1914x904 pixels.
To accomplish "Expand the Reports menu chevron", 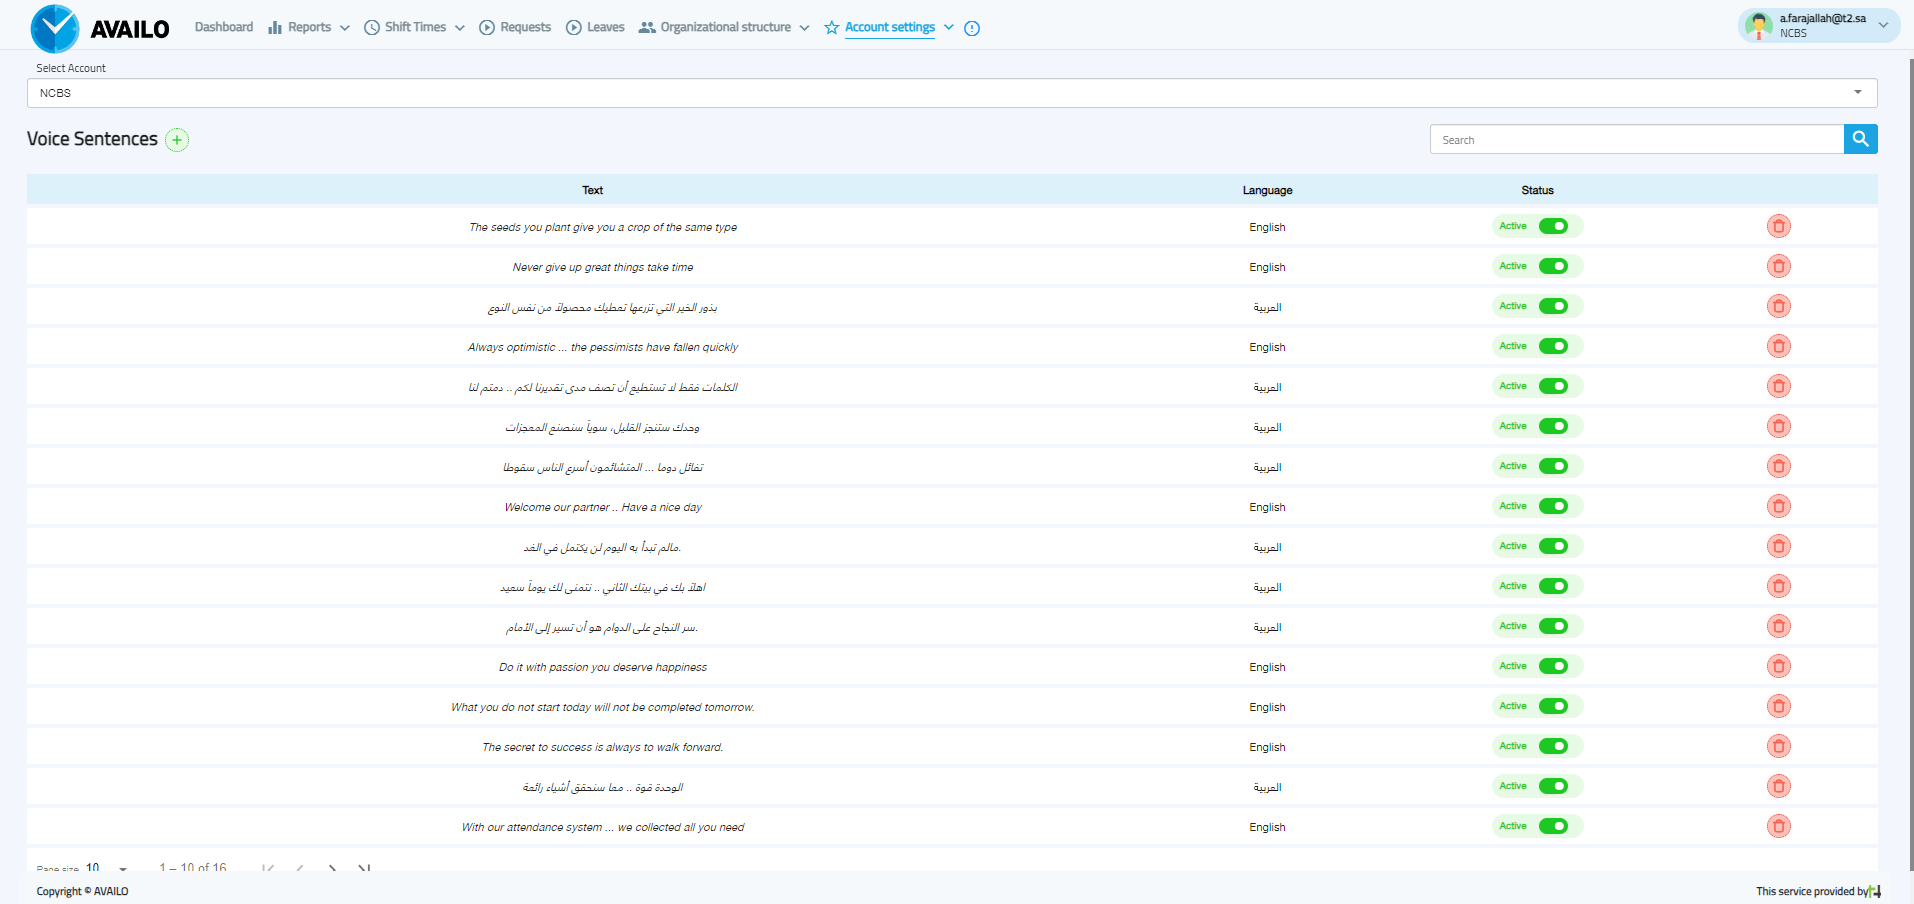I will [345, 28].
